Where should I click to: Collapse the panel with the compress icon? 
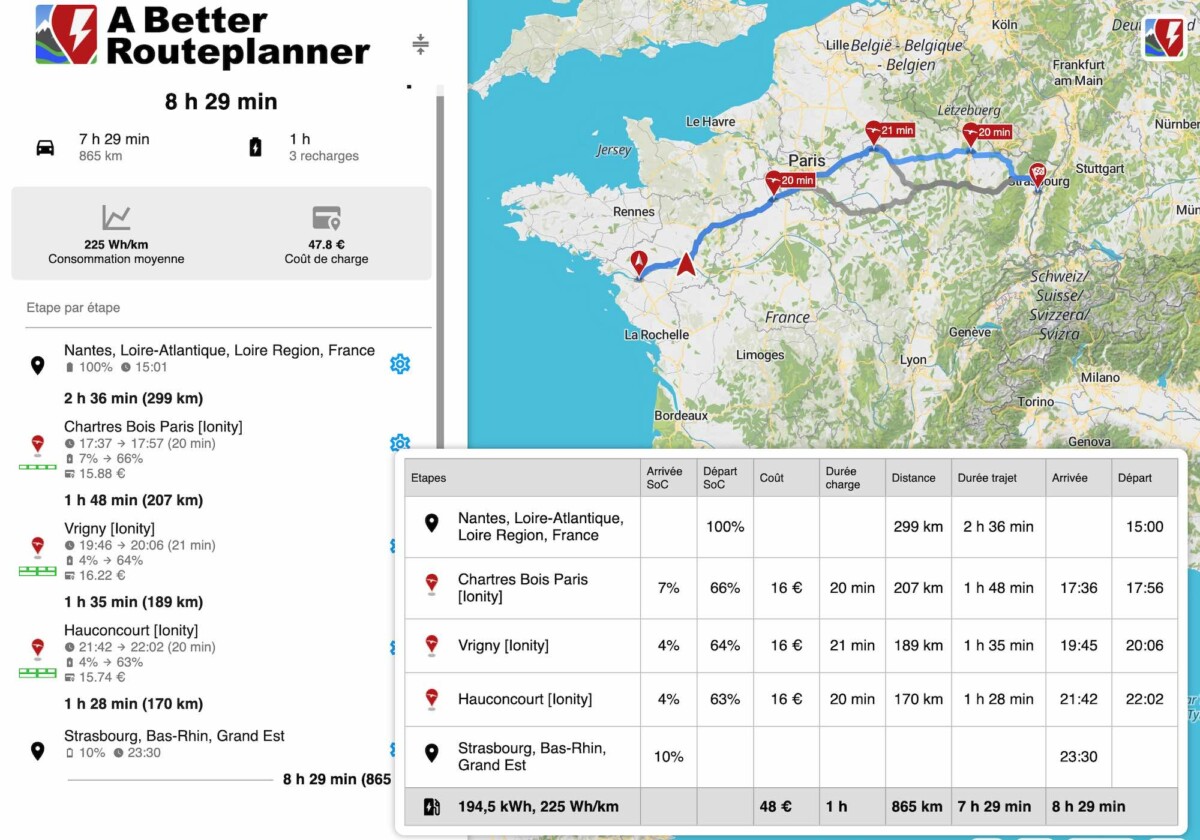(x=420, y=44)
